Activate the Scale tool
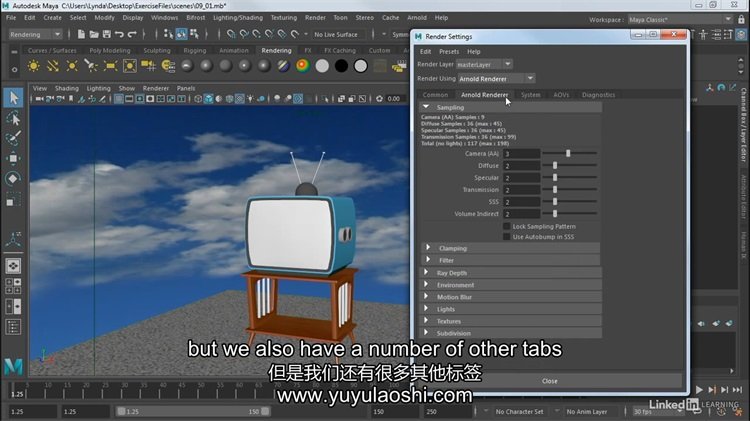This screenshot has width=750, height=421. coord(13,199)
